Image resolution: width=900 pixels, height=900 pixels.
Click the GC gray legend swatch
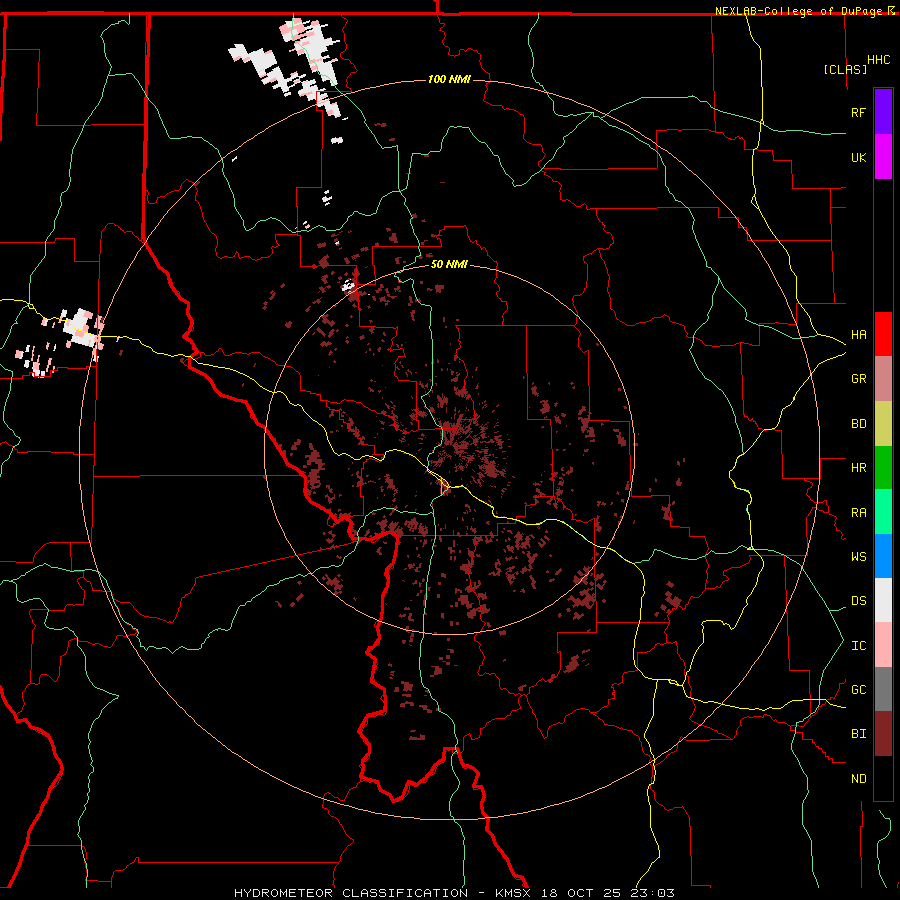tap(883, 689)
